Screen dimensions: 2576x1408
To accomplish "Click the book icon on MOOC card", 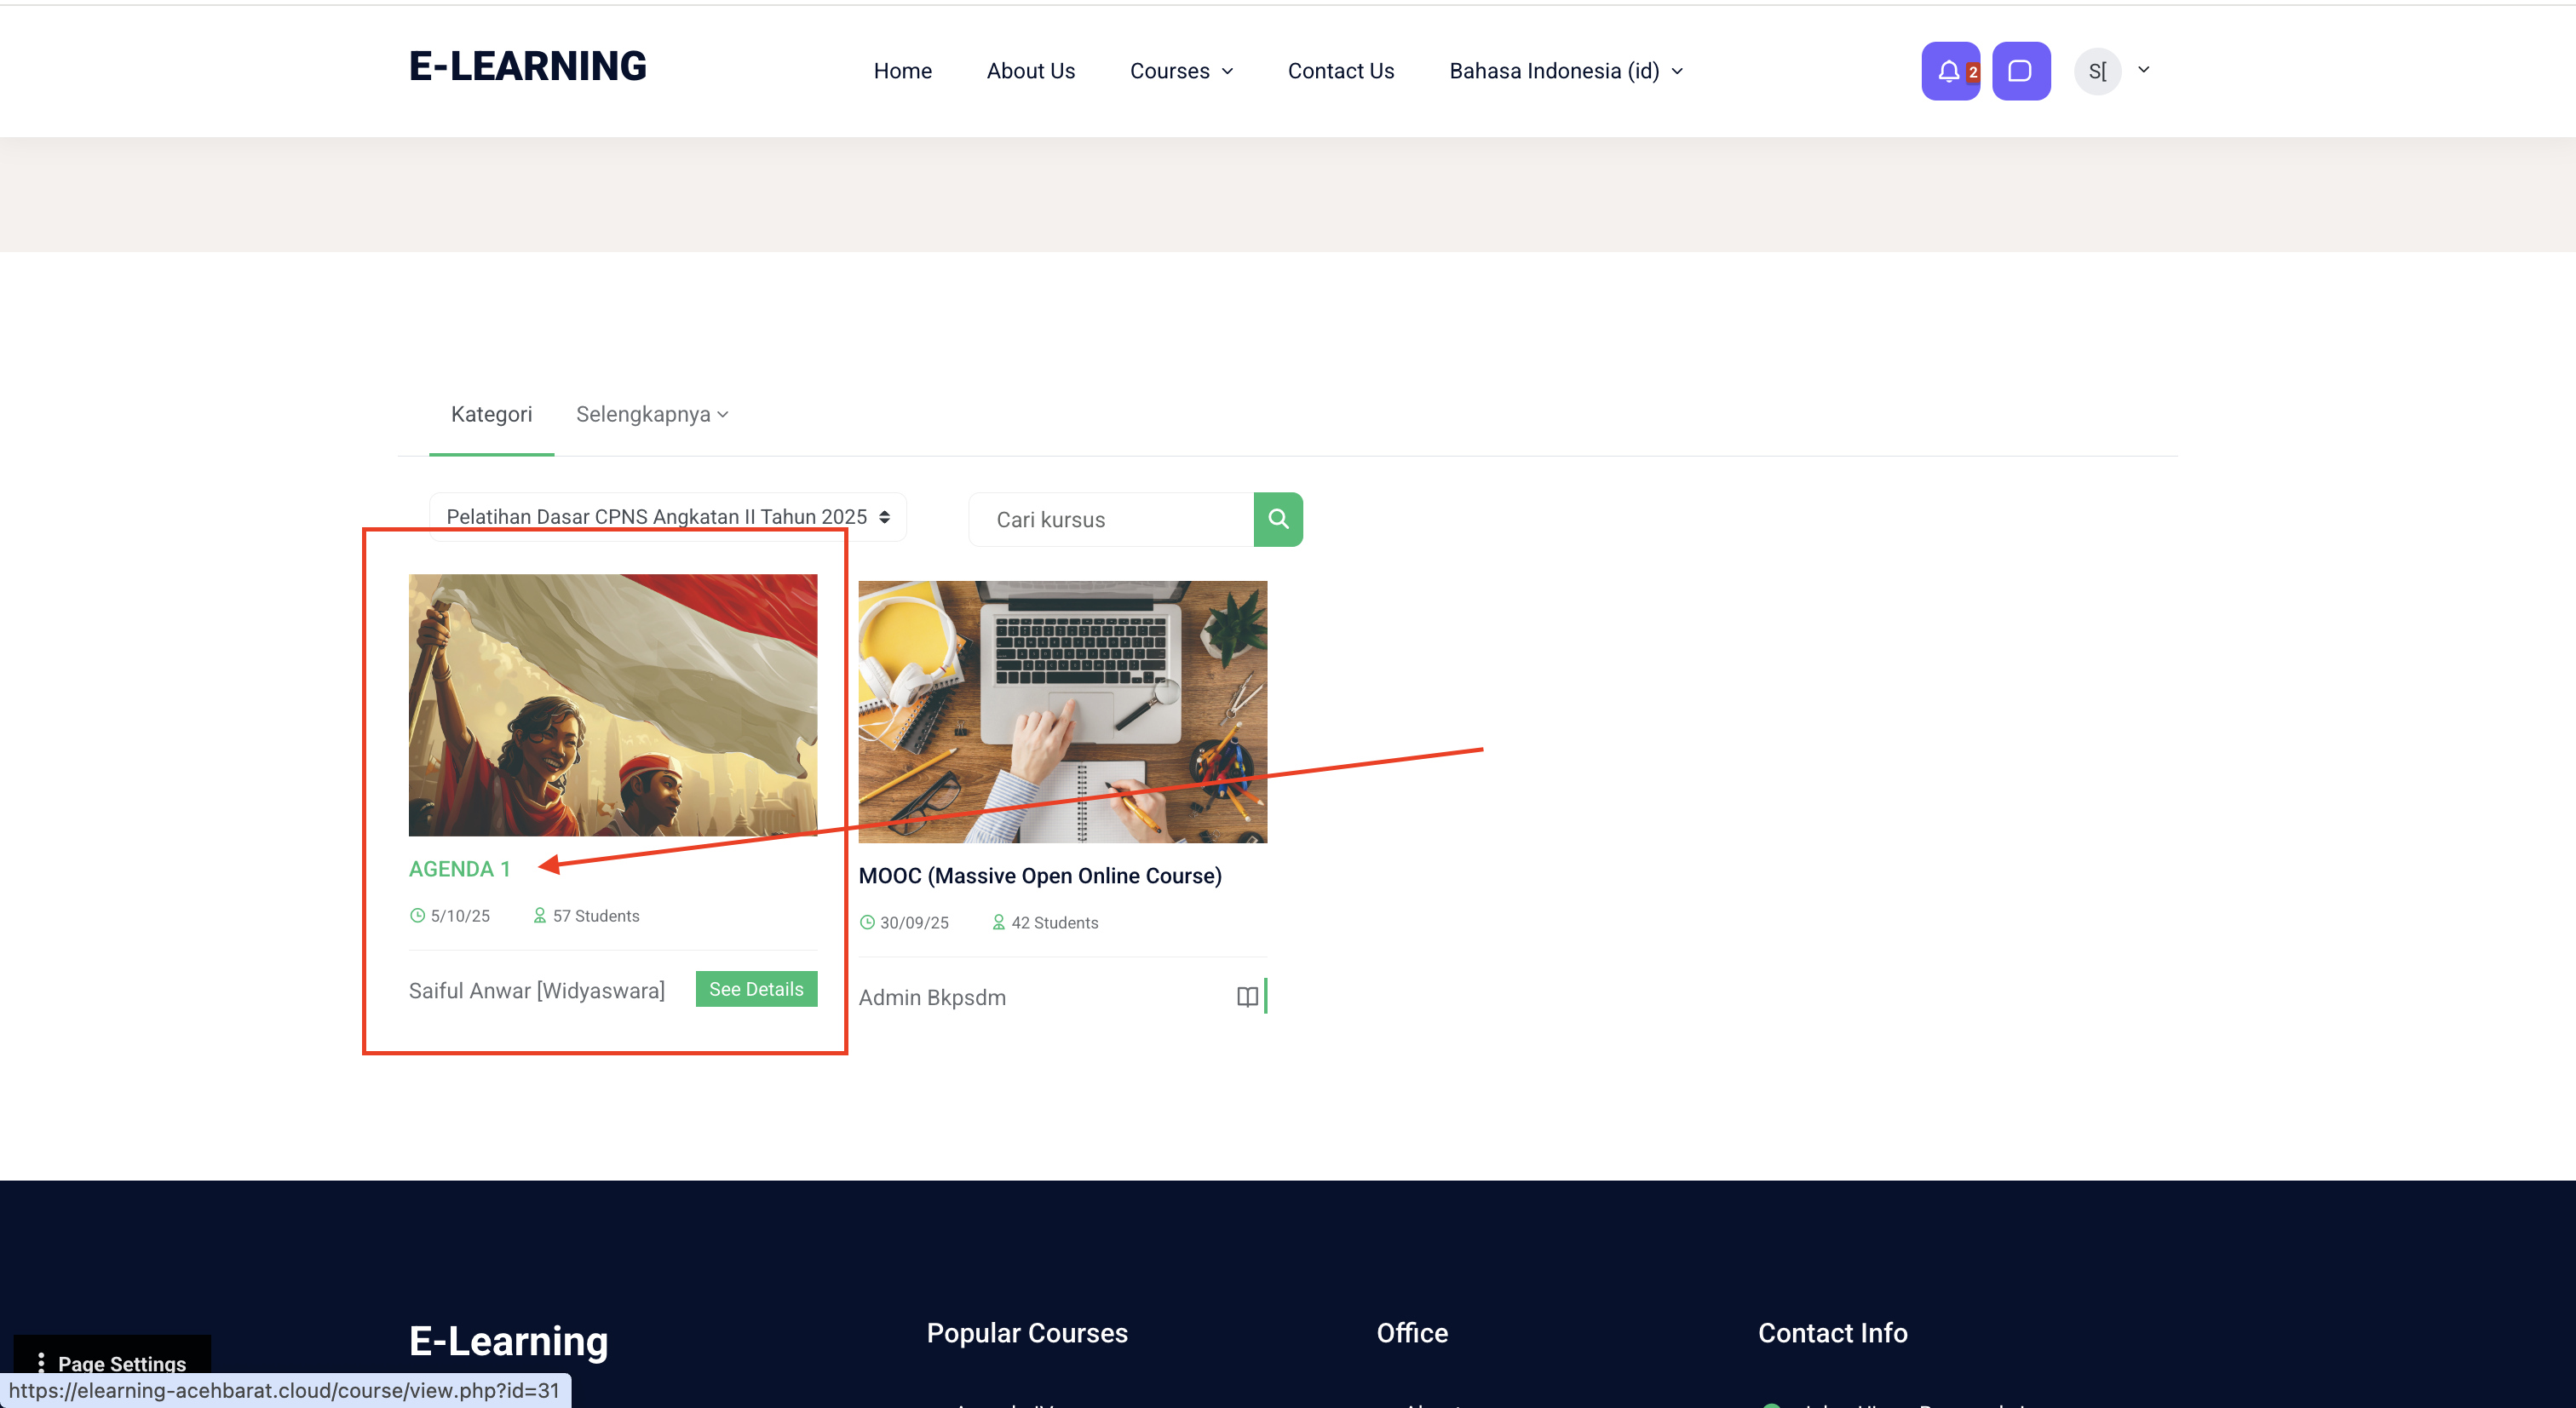I will coord(1246,996).
